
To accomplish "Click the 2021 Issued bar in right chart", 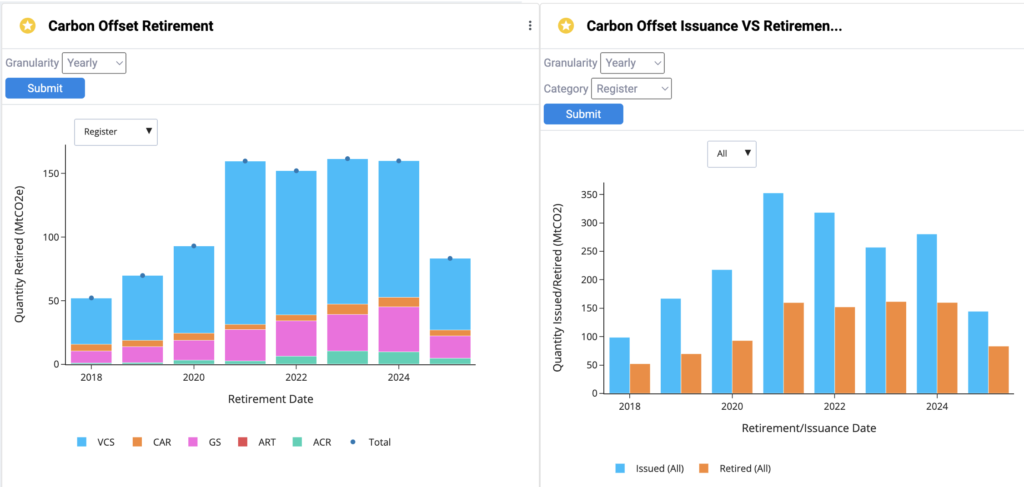I will point(773,290).
